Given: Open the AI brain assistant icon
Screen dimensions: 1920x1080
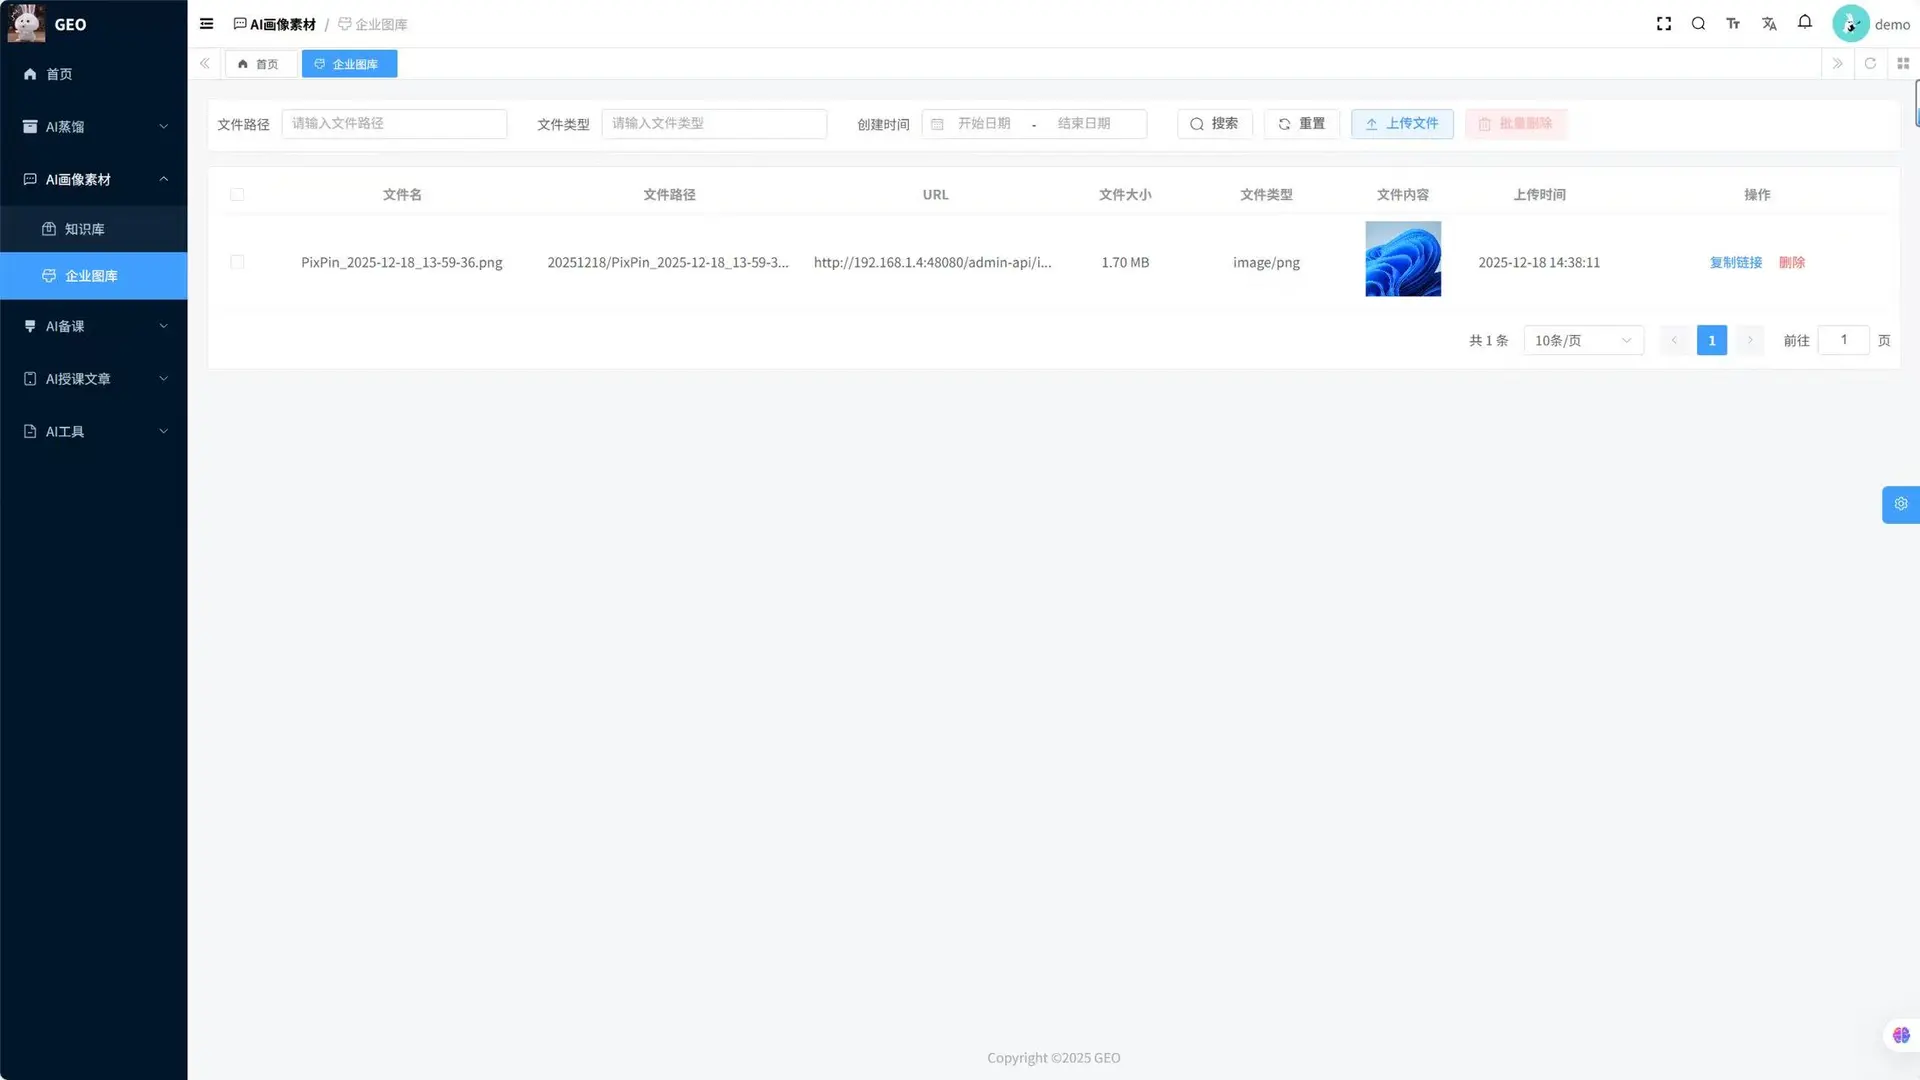Looking at the screenshot, I should coord(1901,1035).
